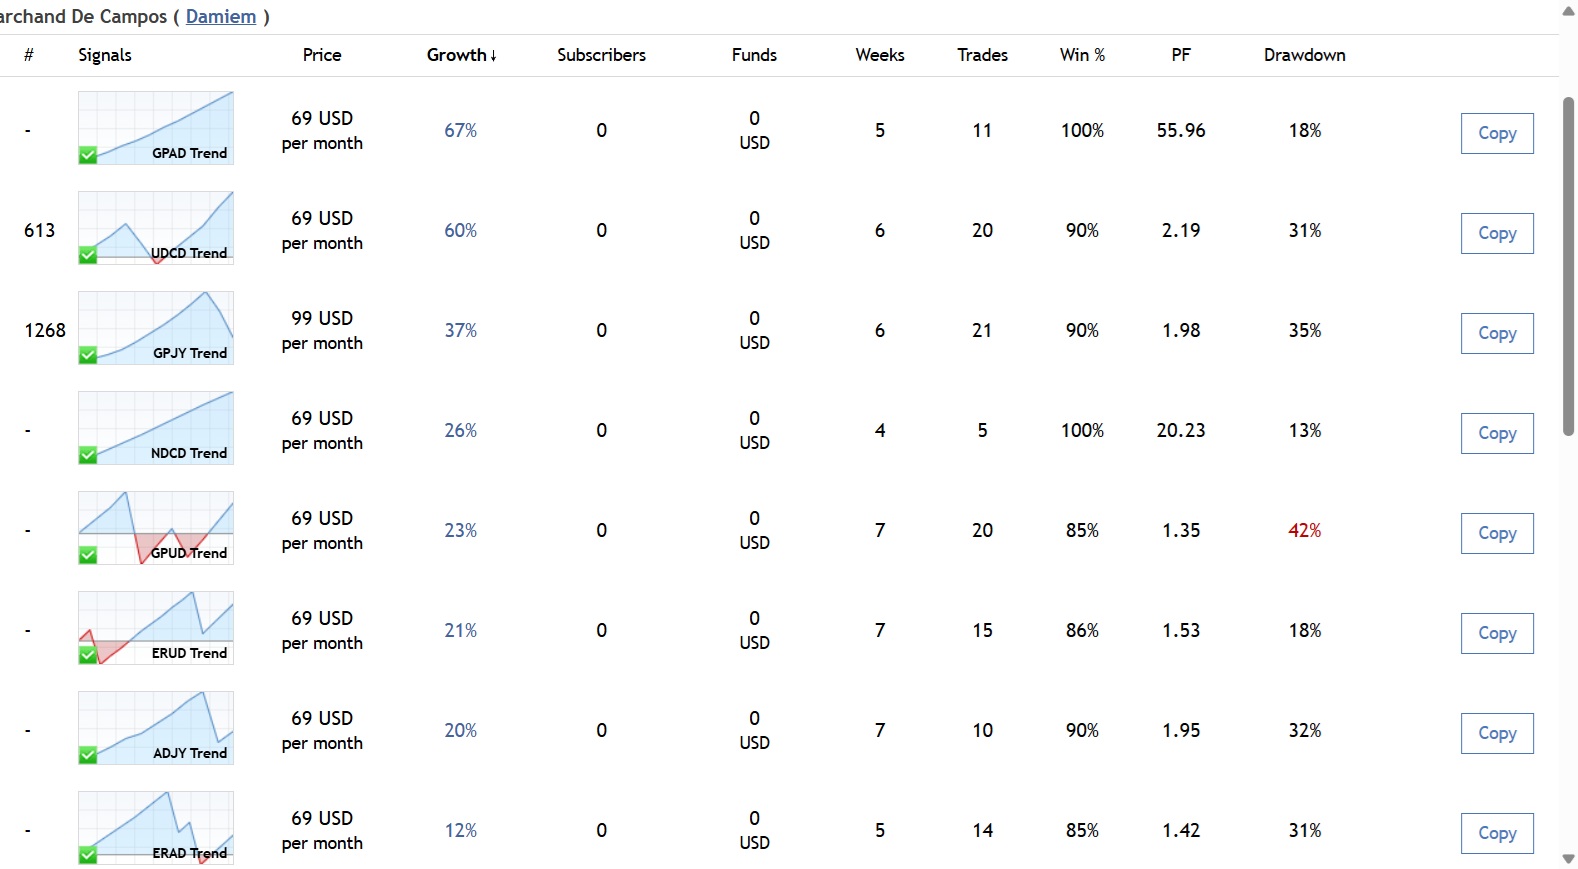Viewport: 1578px width, 869px height.
Task: Sort the table by Drawdown header
Action: 1304,55
